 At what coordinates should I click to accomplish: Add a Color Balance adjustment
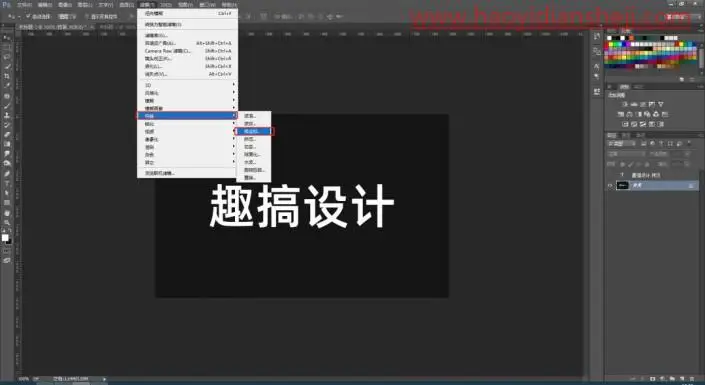629,114
